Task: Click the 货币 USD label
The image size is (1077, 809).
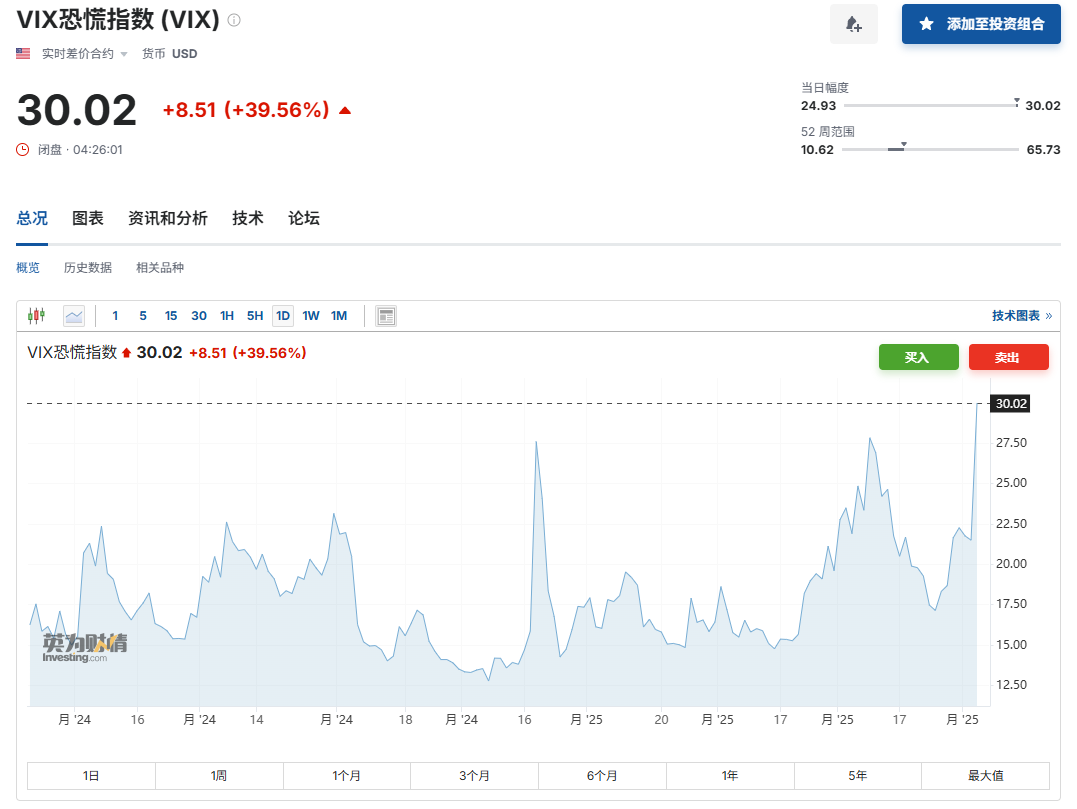Action: [x=170, y=54]
